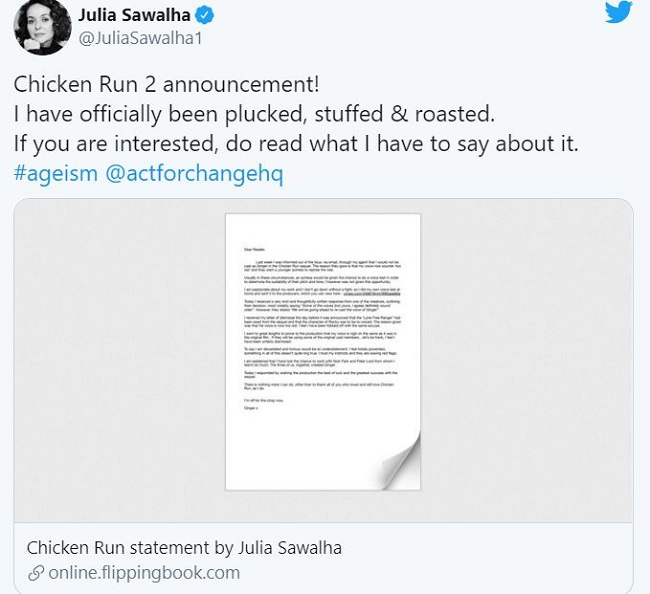Click the Twitter bird logo
The image size is (650, 594).
[618, 13]
